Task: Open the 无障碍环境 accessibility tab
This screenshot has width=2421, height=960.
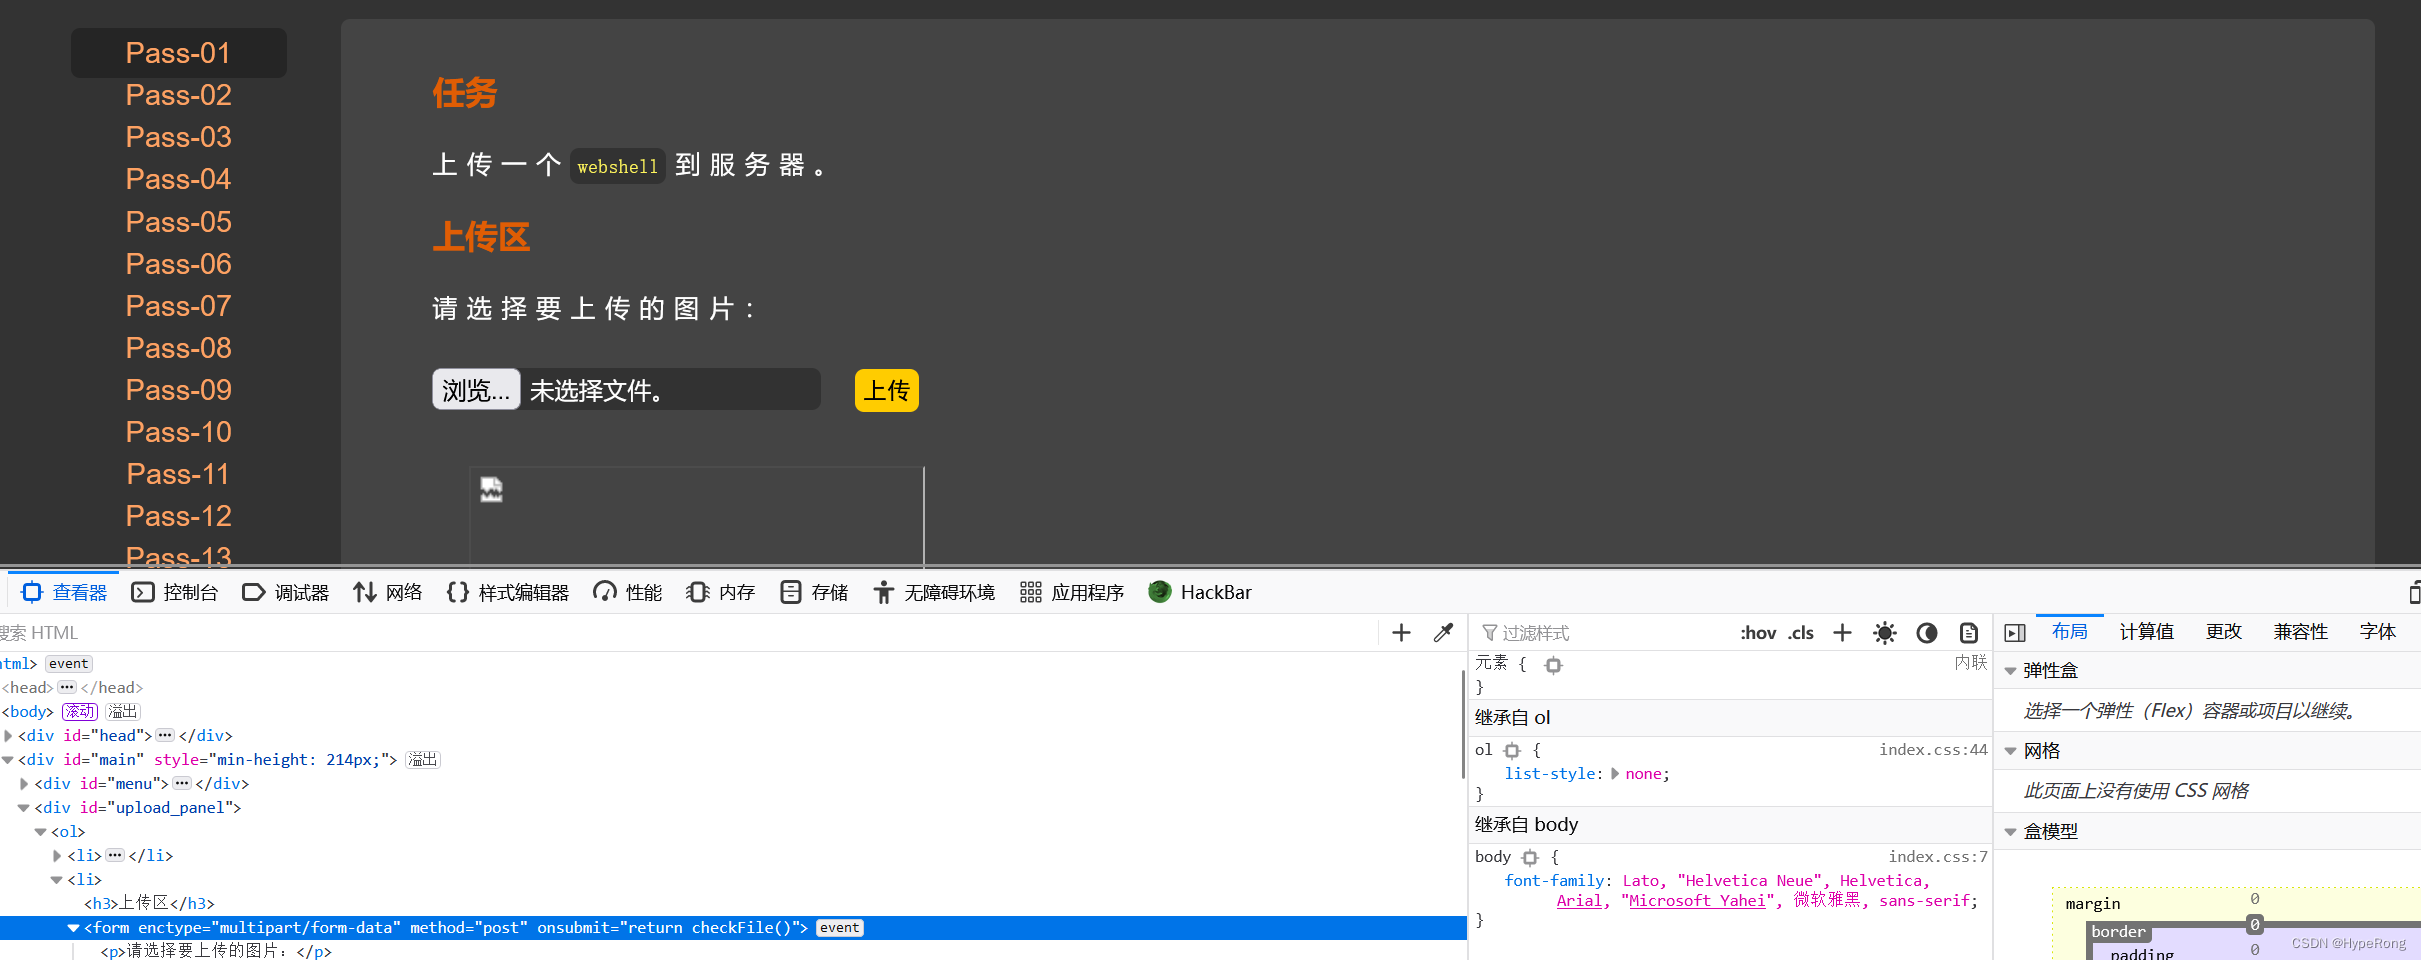Action: click(x=934, y=592)
